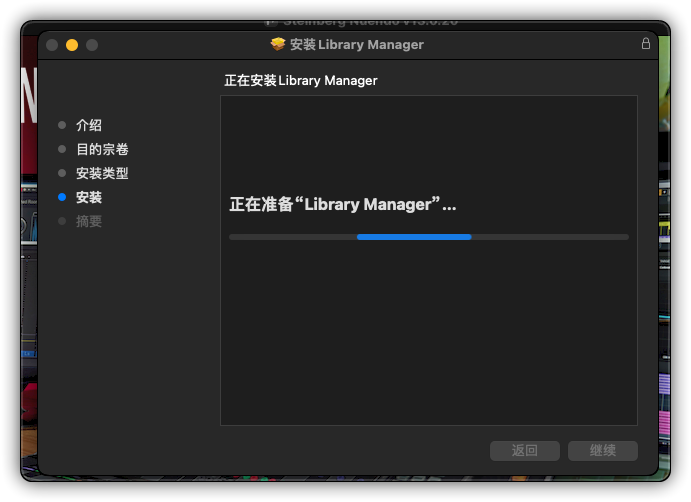Click the 返回 button

coord(524,450)
